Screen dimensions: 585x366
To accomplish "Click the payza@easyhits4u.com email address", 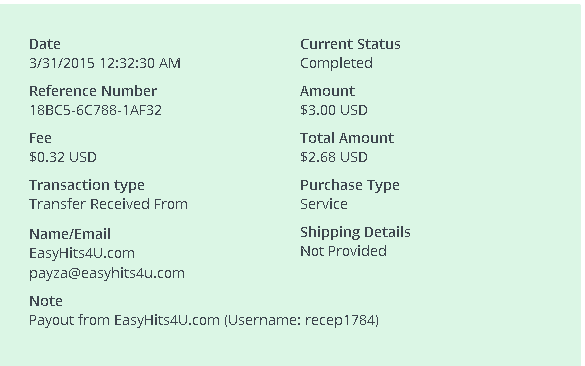I will click(x=107, y=273).
